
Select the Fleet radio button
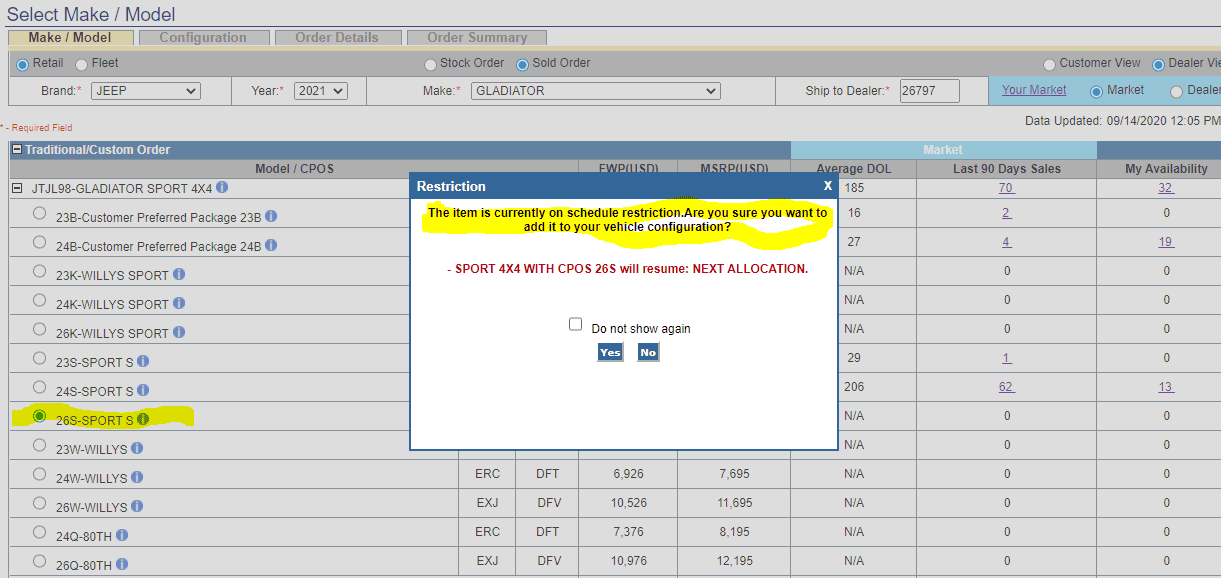click(x=81, y=64)
